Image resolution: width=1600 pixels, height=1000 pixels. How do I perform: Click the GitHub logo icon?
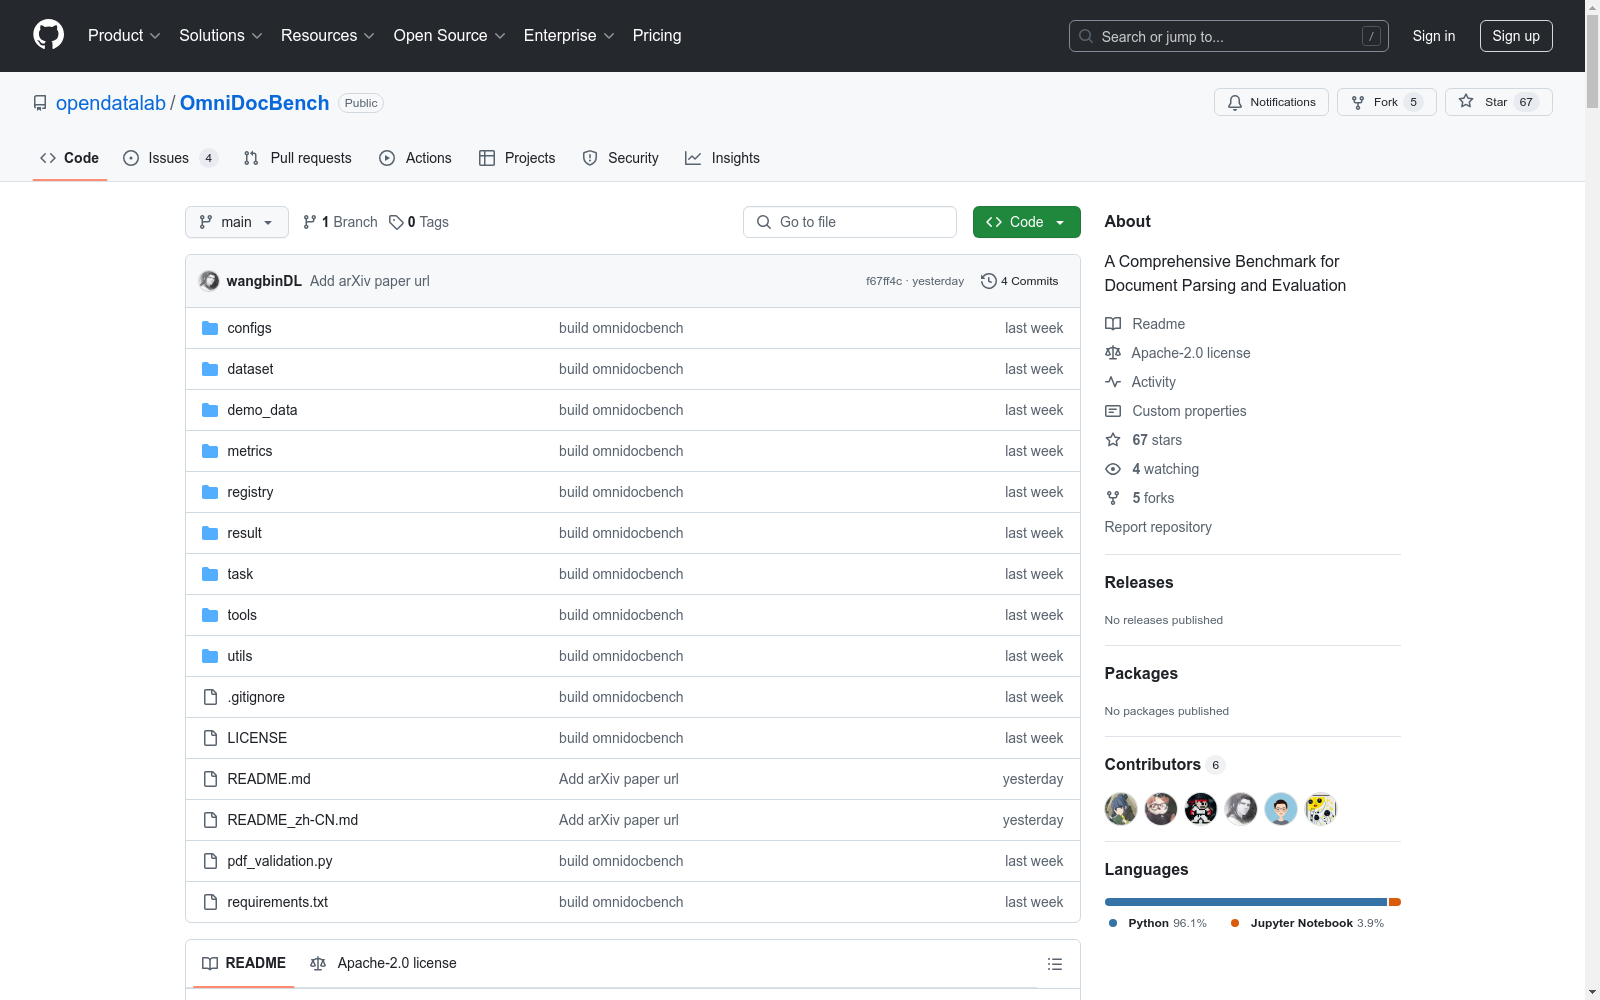pyautogui.click(x=48, y=35)
